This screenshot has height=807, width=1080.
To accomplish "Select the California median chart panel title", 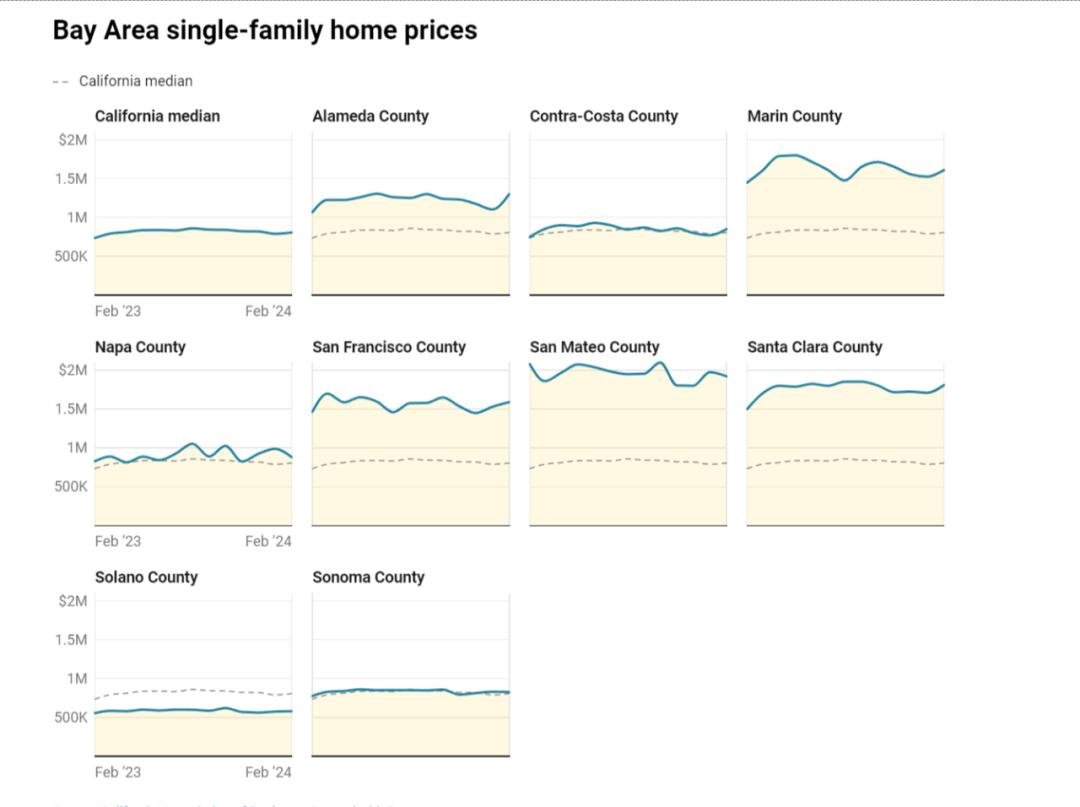I will coord(157,116).
